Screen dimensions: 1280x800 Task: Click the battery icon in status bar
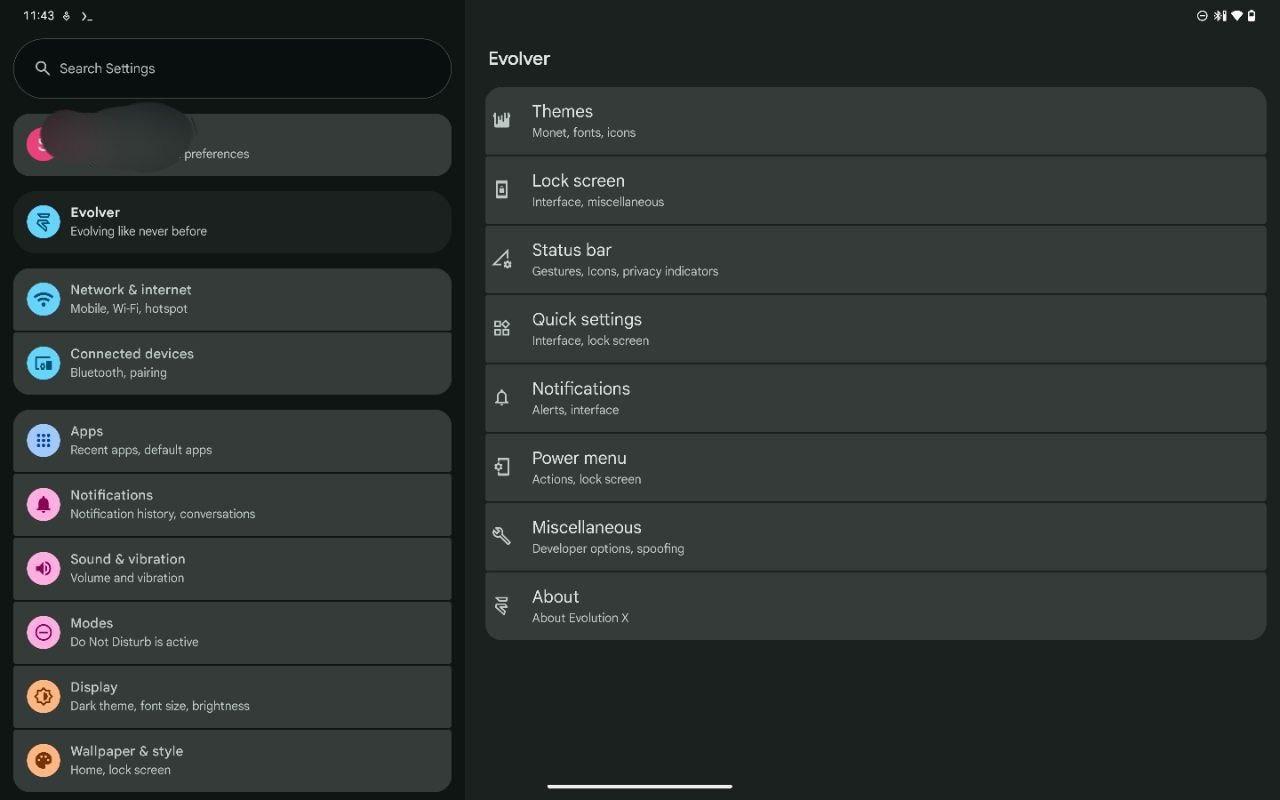(x=1251, y=16)
